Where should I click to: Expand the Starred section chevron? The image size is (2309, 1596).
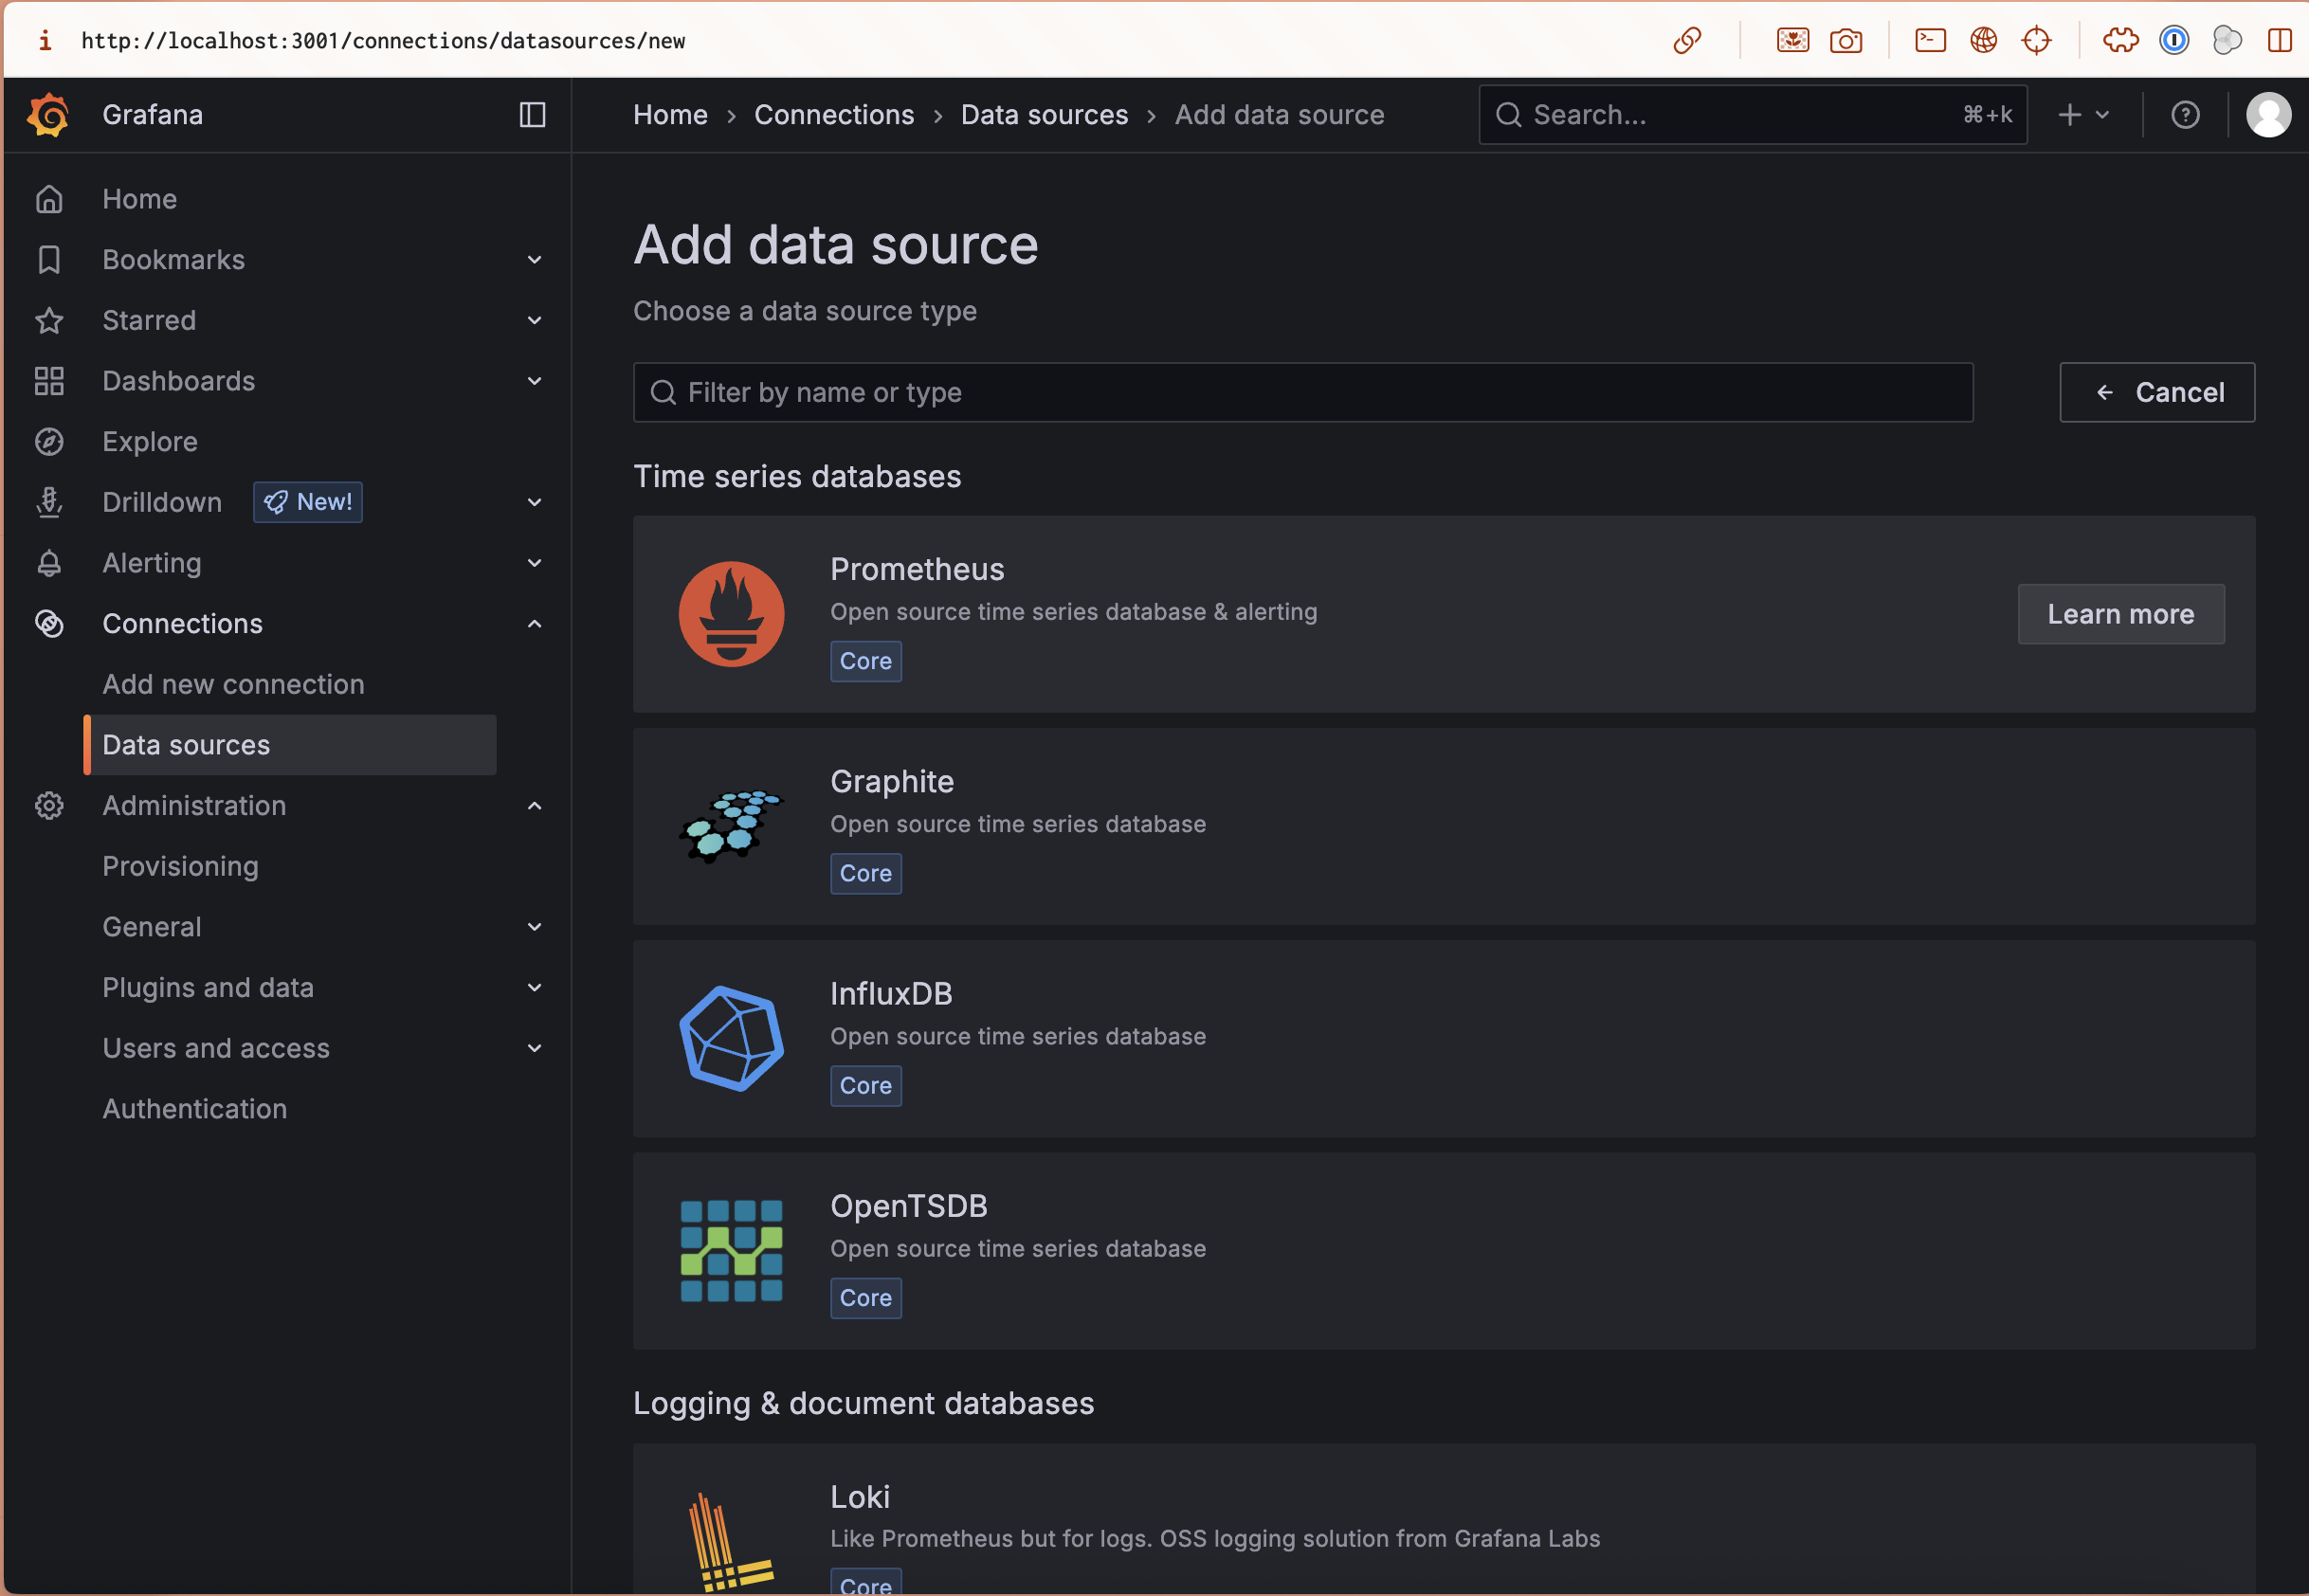click(534, 320)
